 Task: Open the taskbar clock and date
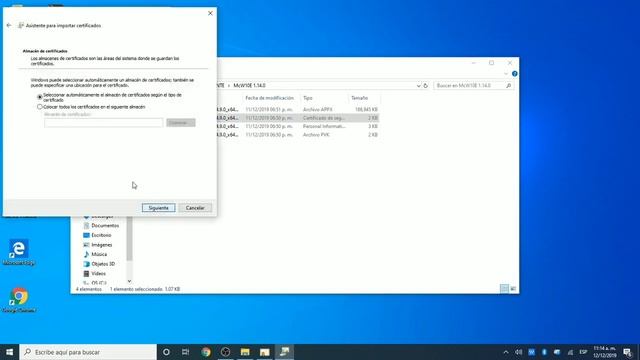[605, 352]
